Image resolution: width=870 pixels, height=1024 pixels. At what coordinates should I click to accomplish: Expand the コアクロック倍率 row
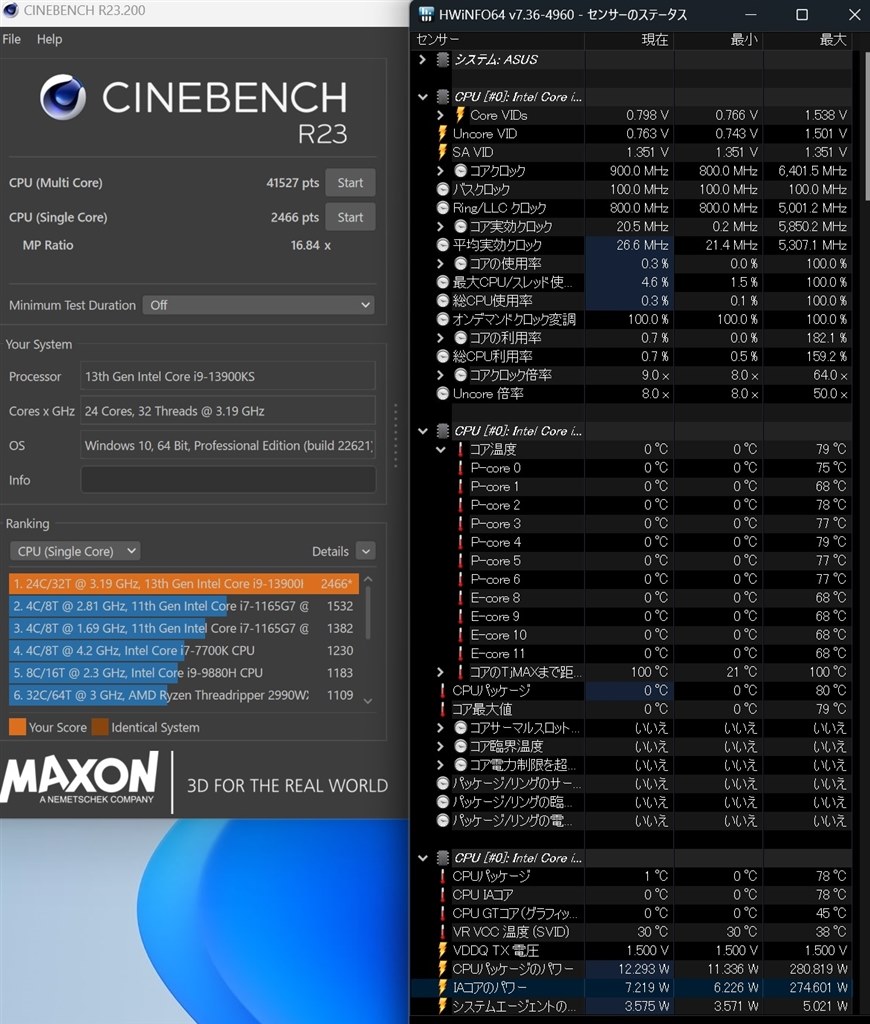click(x=440, y=375)
